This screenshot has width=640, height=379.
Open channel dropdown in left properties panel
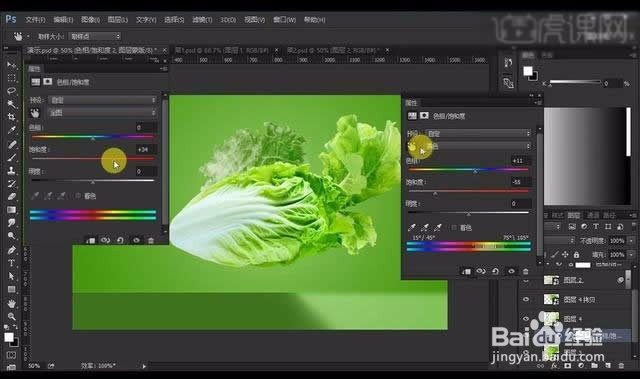pos(102,113)
